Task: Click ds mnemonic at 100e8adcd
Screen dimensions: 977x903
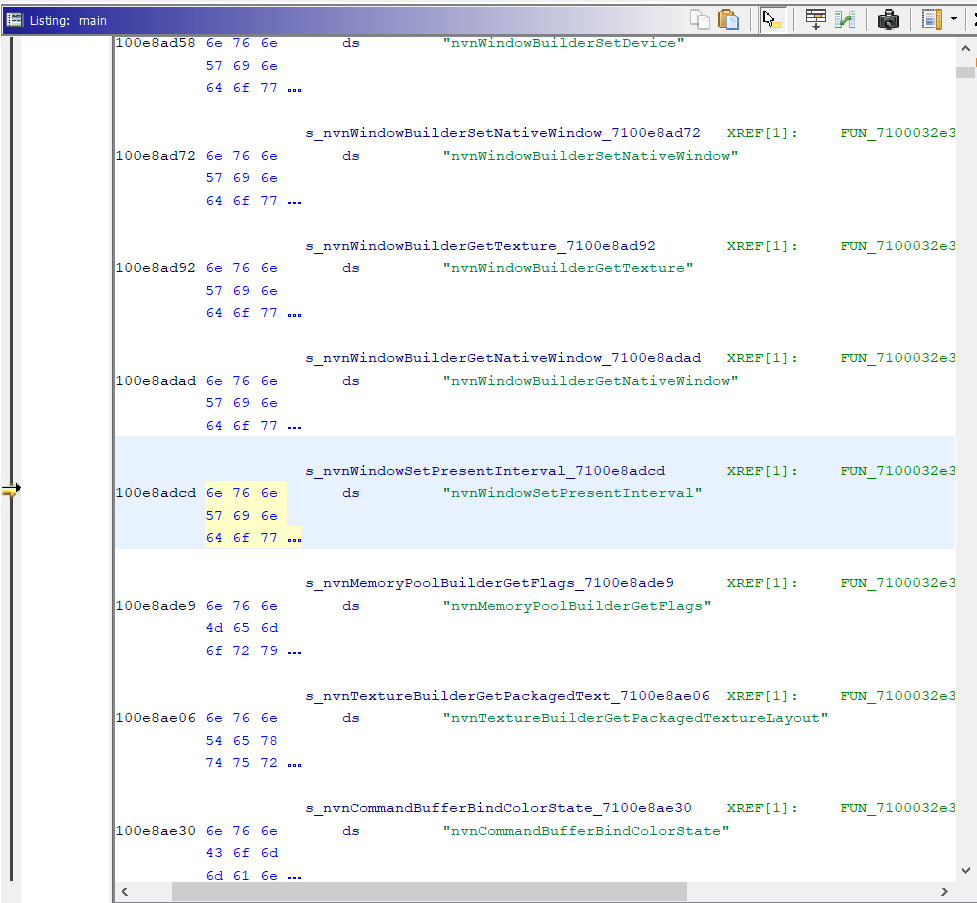Action: [350, 493]
